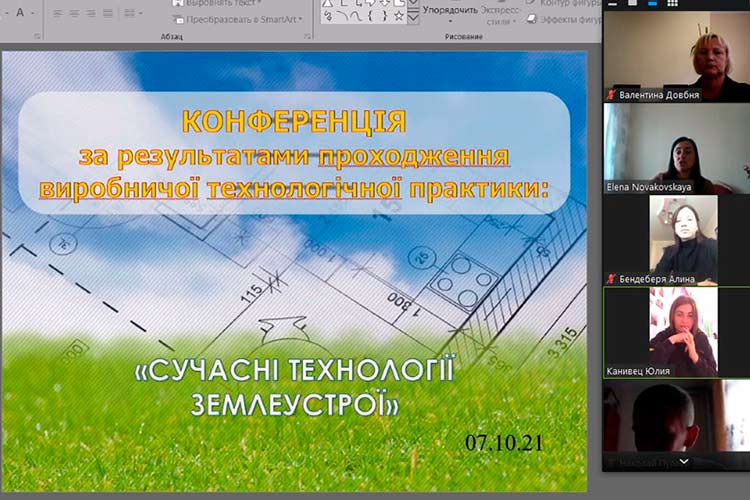Click text 'виробничої технологічної практики:'
This screenshot has width=750, height=500.
click(x=294, y=188)
